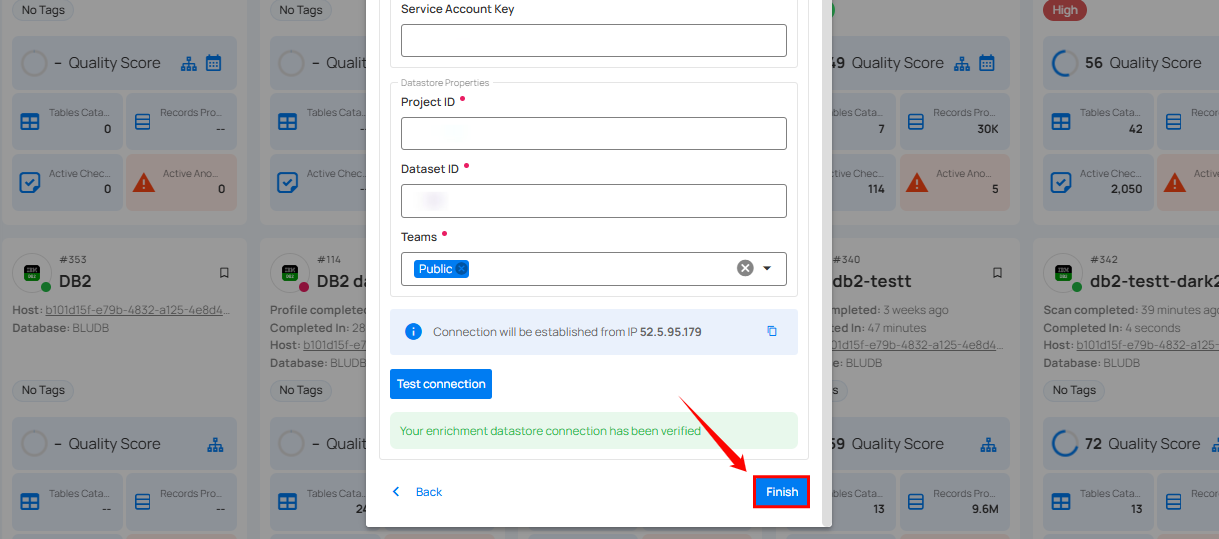1219x539 pixels.
Task: Remove the Public team tag
Action: [461, 269]
